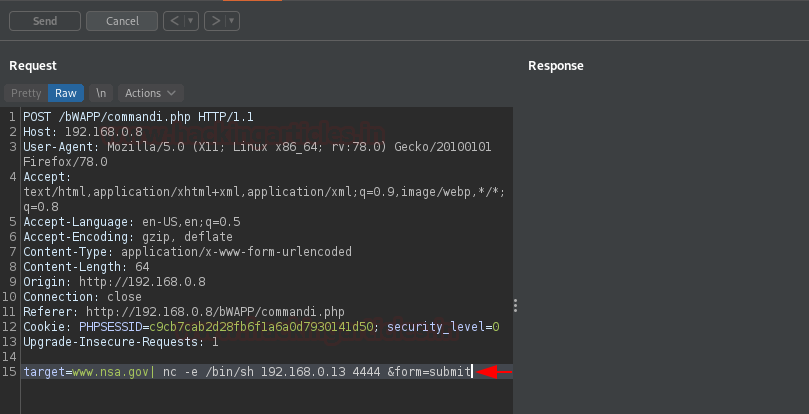Viewport: 809px width, 414px height.
Task: Toggle the \n non-printable characters button
Action: [x=101, y=93]
